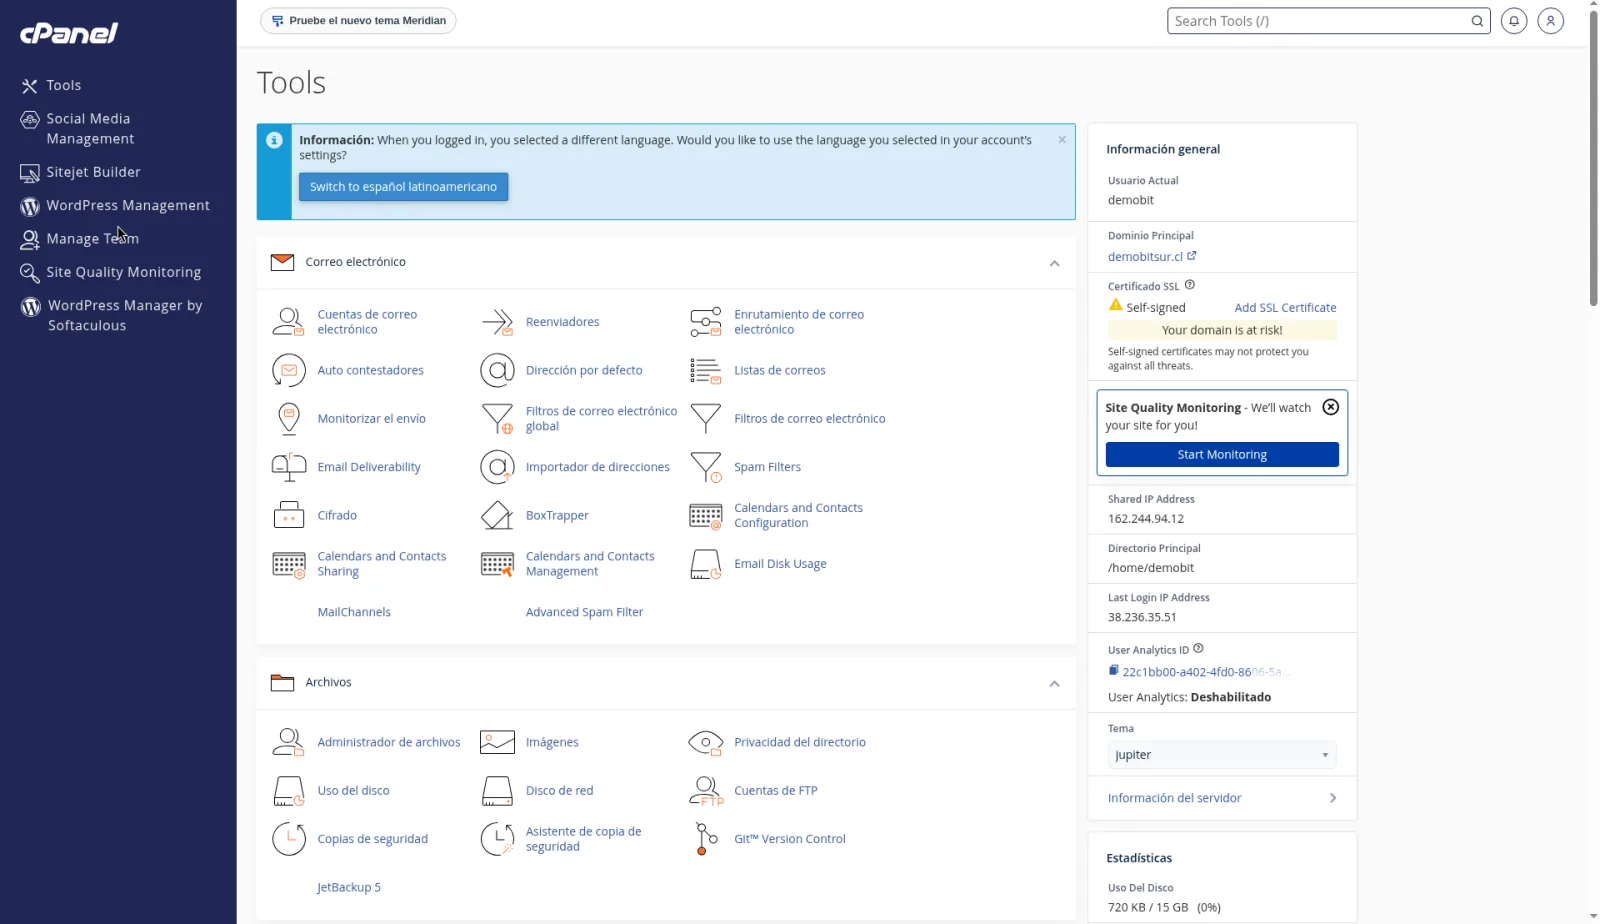Click the Certificado SSL help icon
1600x924 pixels.
(x=1190, y=285)
